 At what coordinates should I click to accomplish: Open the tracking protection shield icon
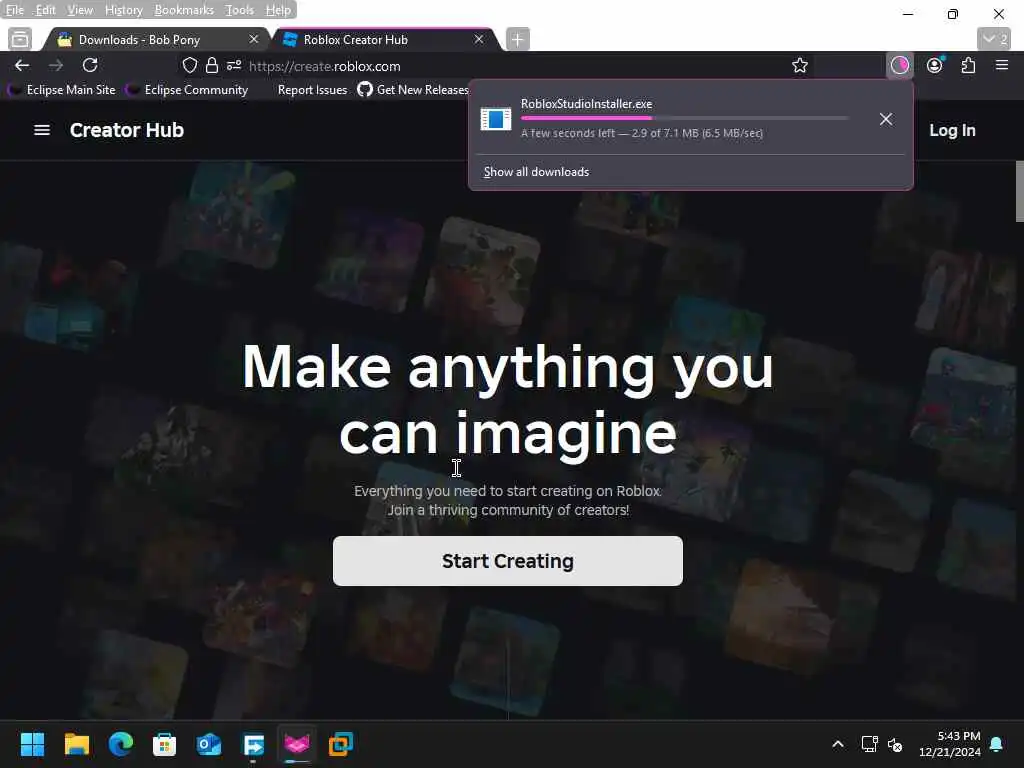coord(189,65)
